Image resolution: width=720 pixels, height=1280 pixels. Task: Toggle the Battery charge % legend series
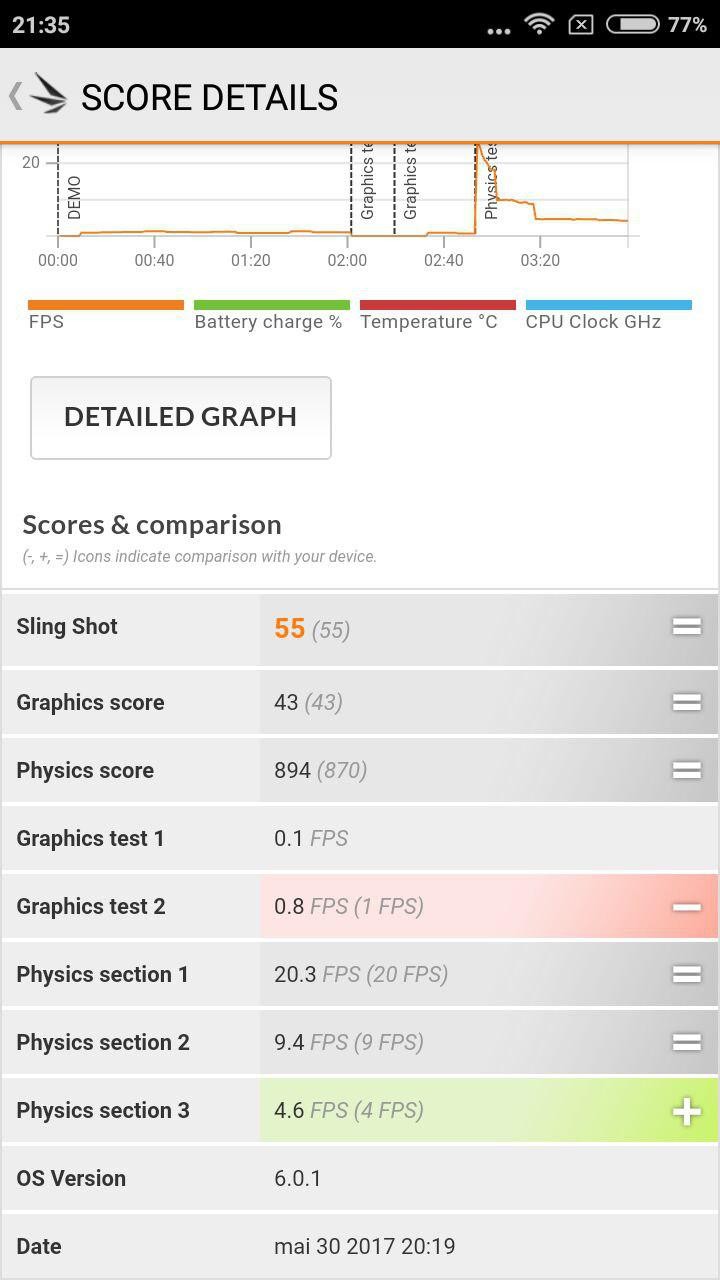tap(271, 314)
